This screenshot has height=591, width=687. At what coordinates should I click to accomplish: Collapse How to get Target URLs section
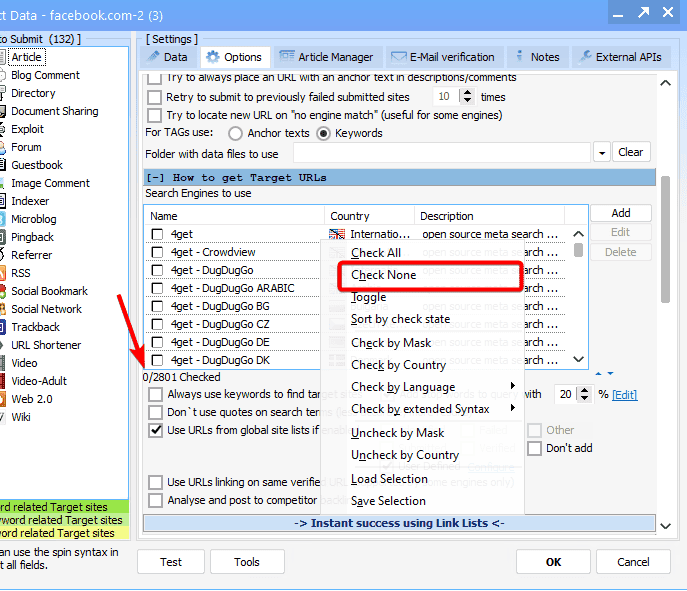(155, 177)
